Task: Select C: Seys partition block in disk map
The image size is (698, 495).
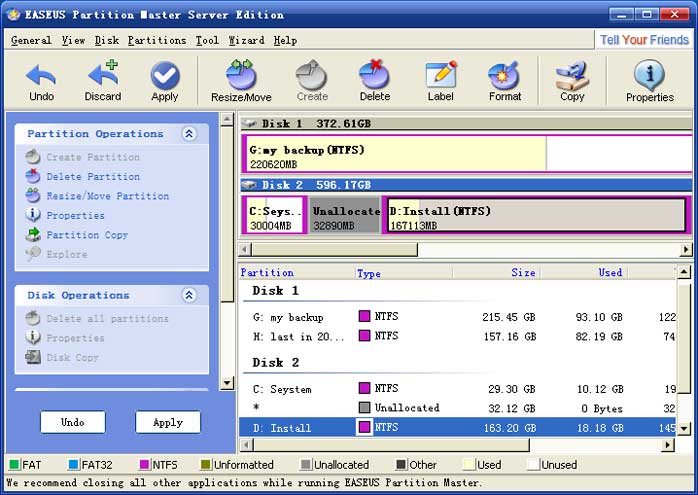Action: (274, 215)
